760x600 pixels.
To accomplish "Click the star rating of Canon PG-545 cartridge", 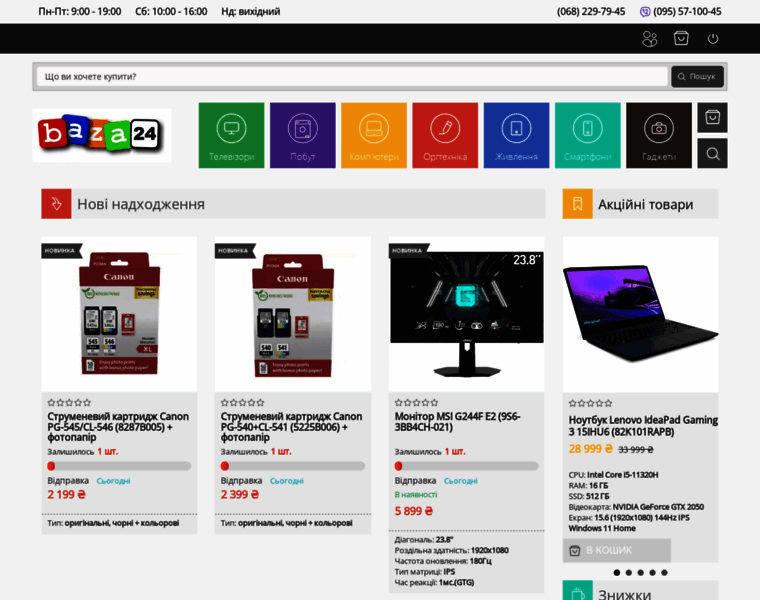I will pyautogui.click(x=69, y=402).
